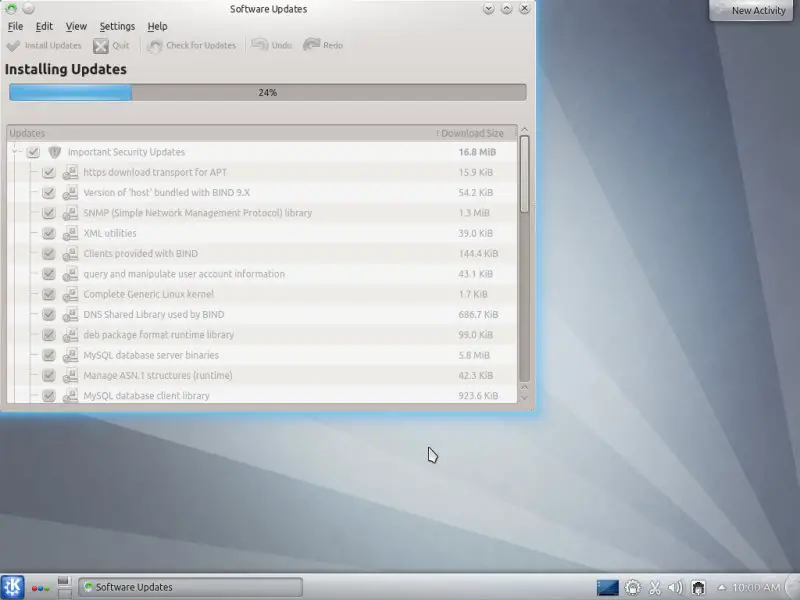The image size is (800, 600).
Task: Open the View menu
Action: pos(76,27)
